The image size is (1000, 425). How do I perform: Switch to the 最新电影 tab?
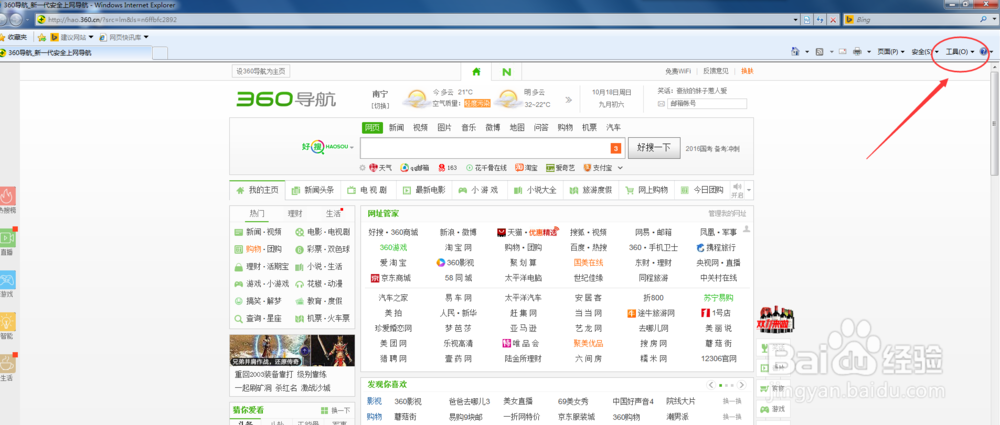point(423,190)
